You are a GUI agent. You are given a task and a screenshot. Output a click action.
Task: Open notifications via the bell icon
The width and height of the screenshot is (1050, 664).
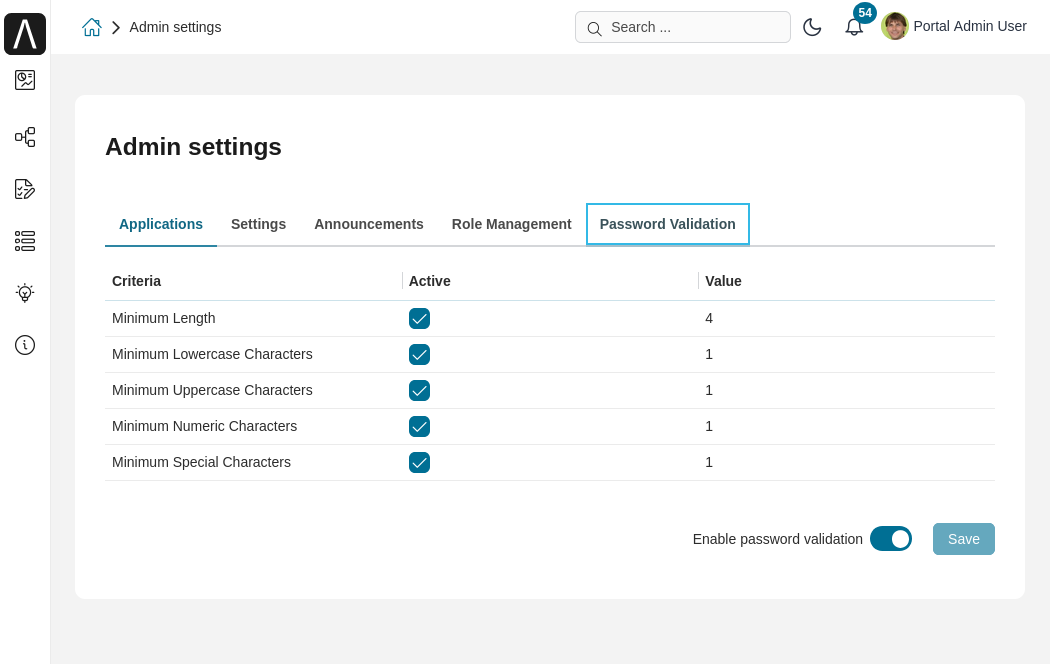pyautogui.click(x=854, y=28)
